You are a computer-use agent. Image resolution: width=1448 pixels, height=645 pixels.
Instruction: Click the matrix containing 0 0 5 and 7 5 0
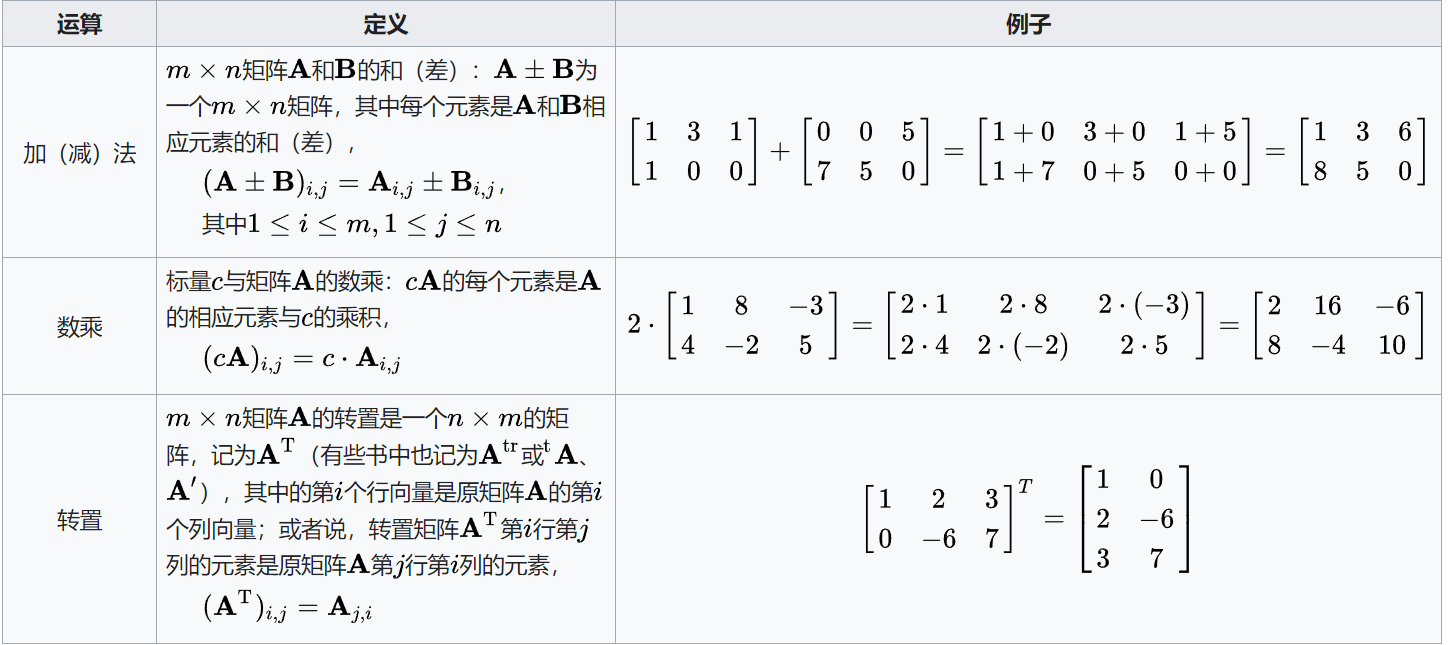pos(866,151)
